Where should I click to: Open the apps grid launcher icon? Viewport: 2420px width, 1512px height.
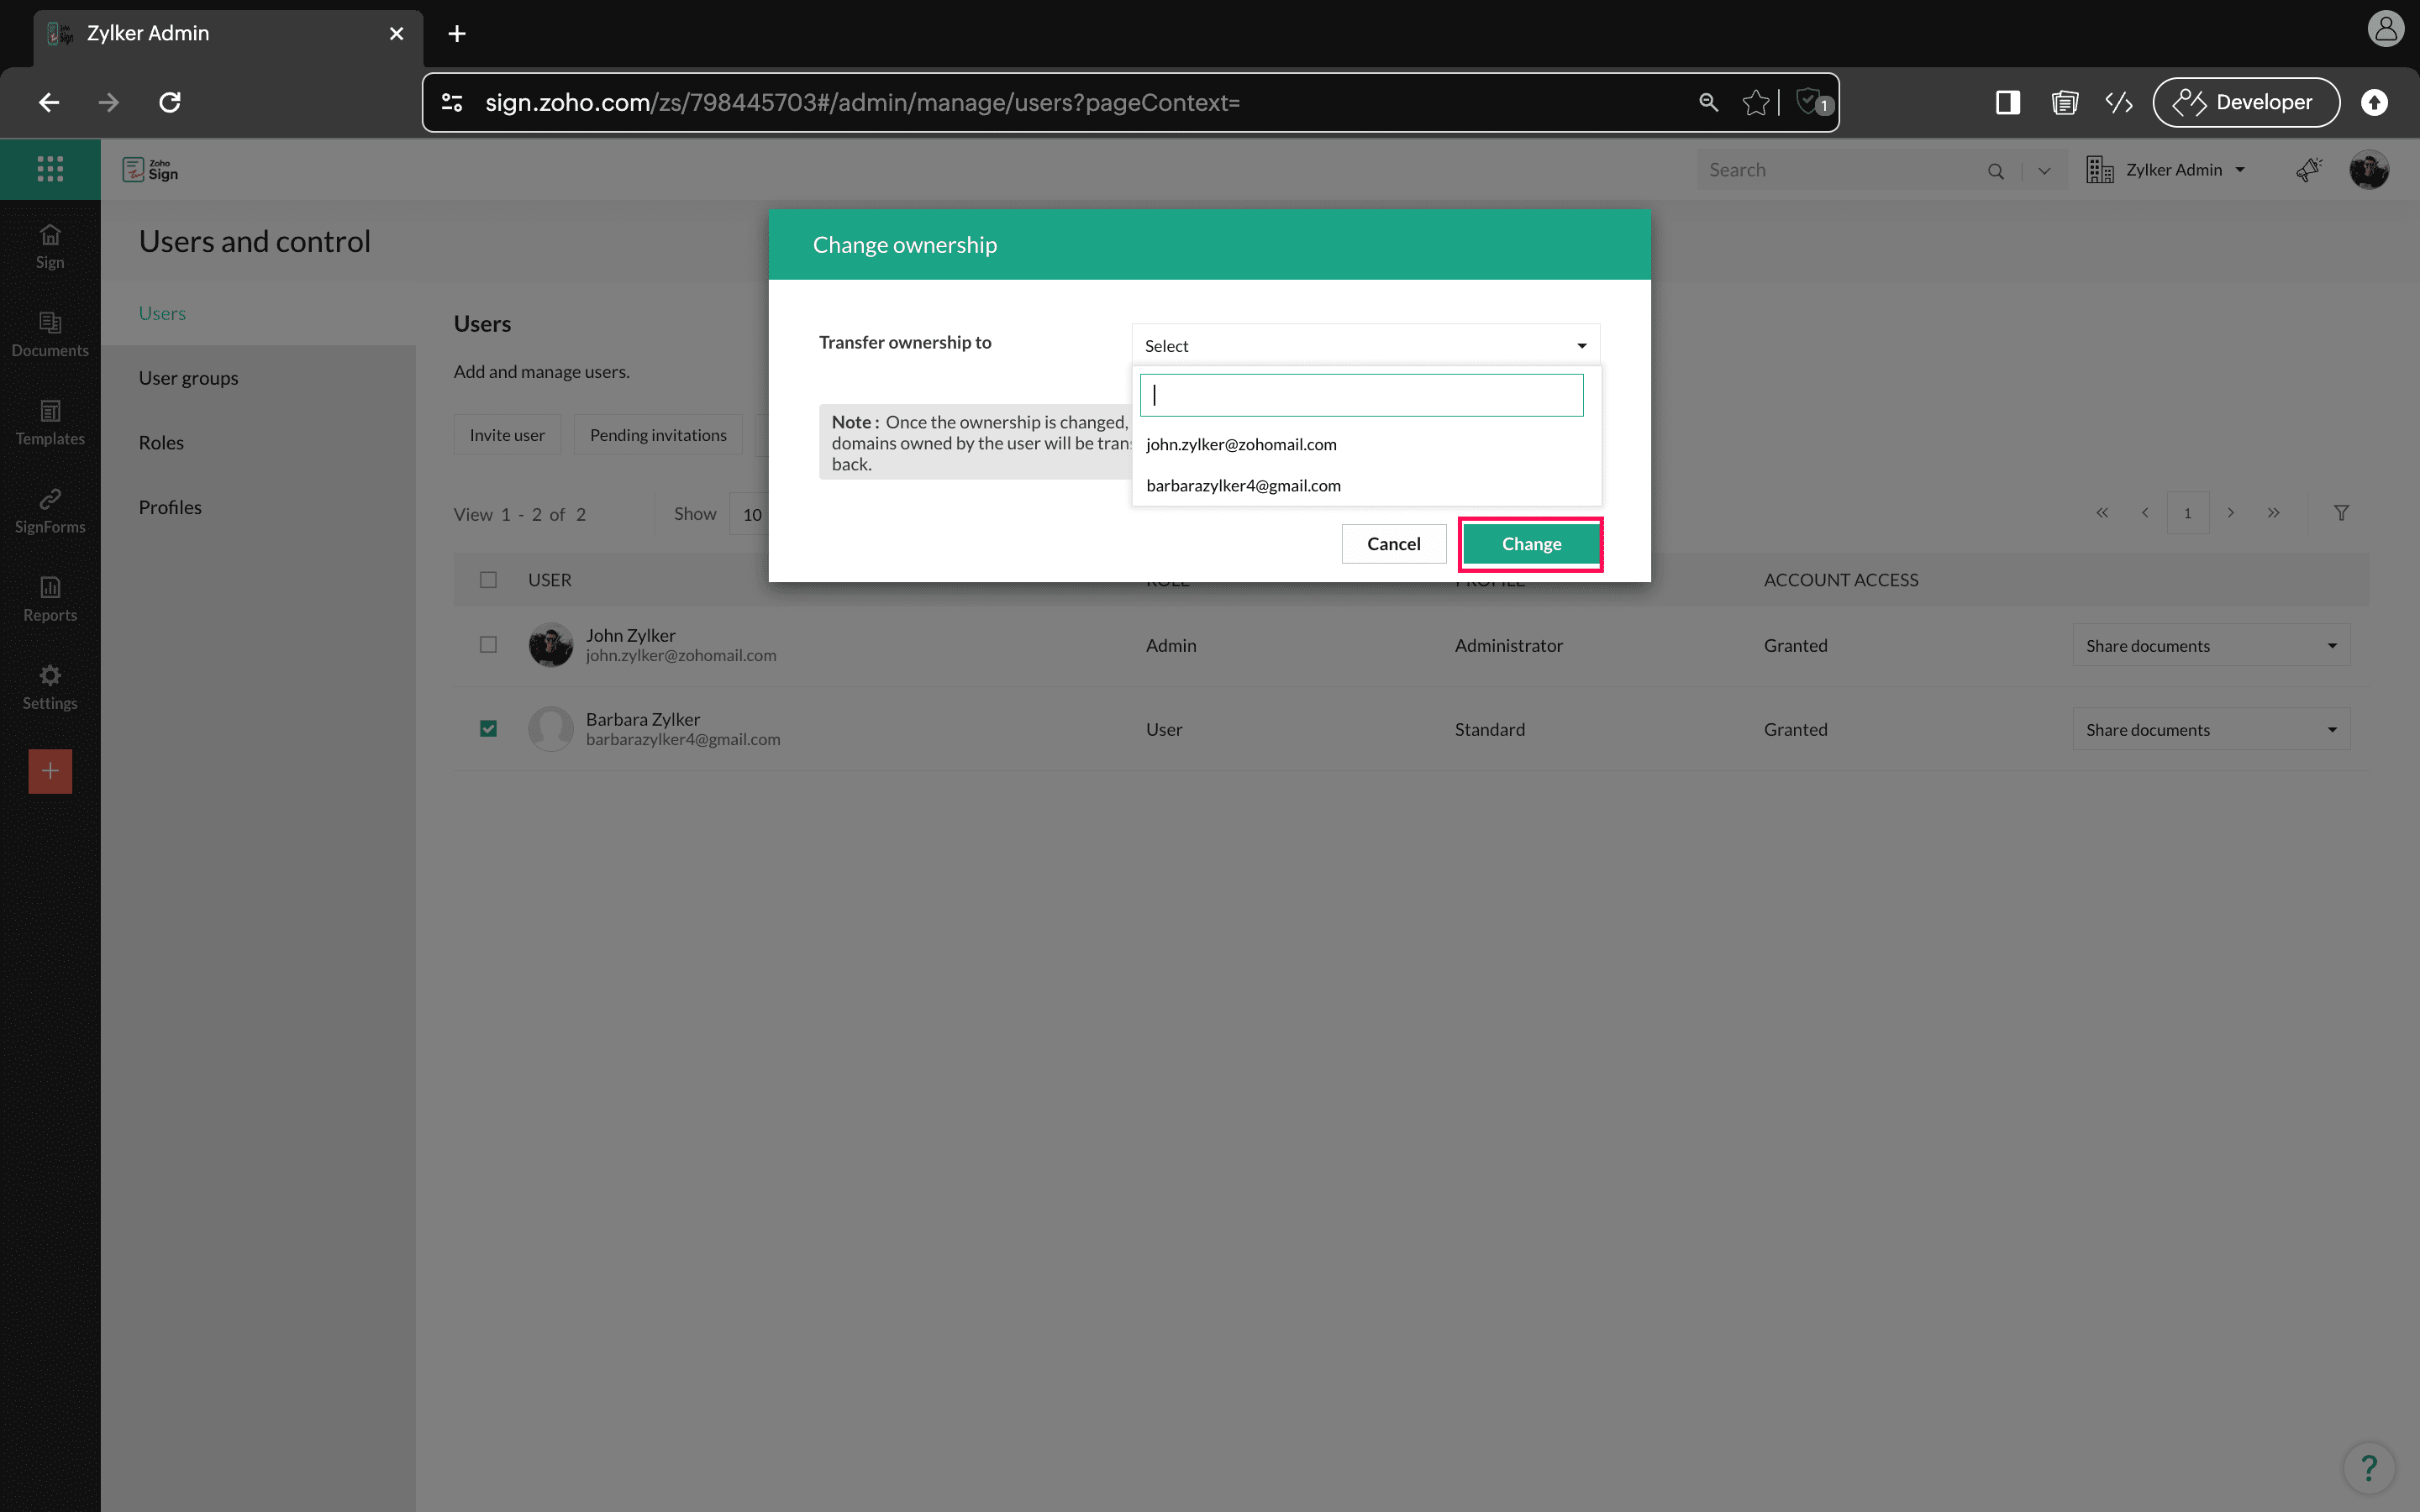click(50, 169)
